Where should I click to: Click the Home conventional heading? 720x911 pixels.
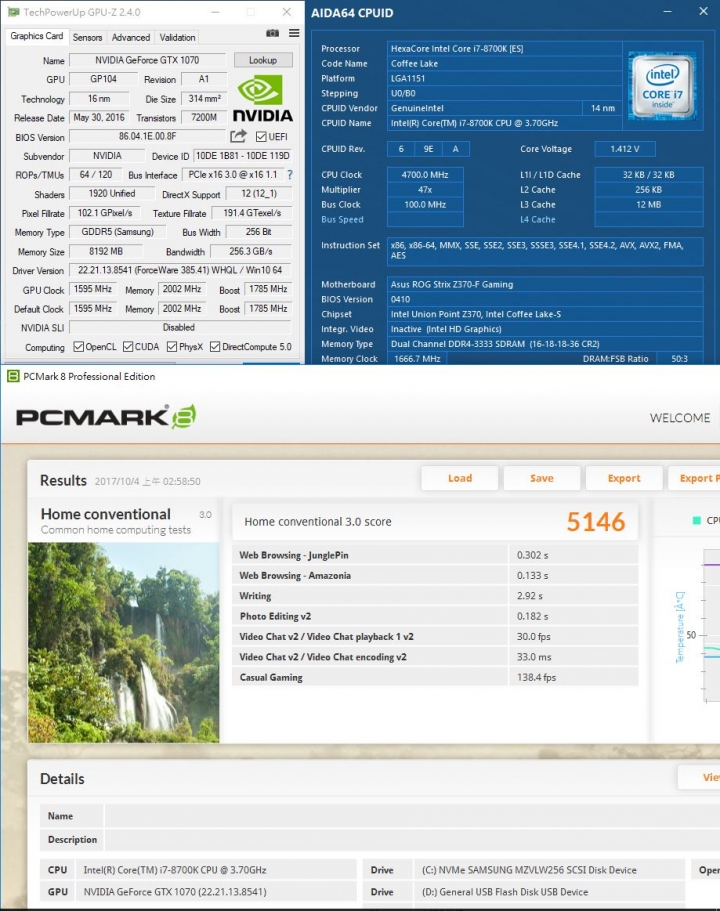click(106, 514)
